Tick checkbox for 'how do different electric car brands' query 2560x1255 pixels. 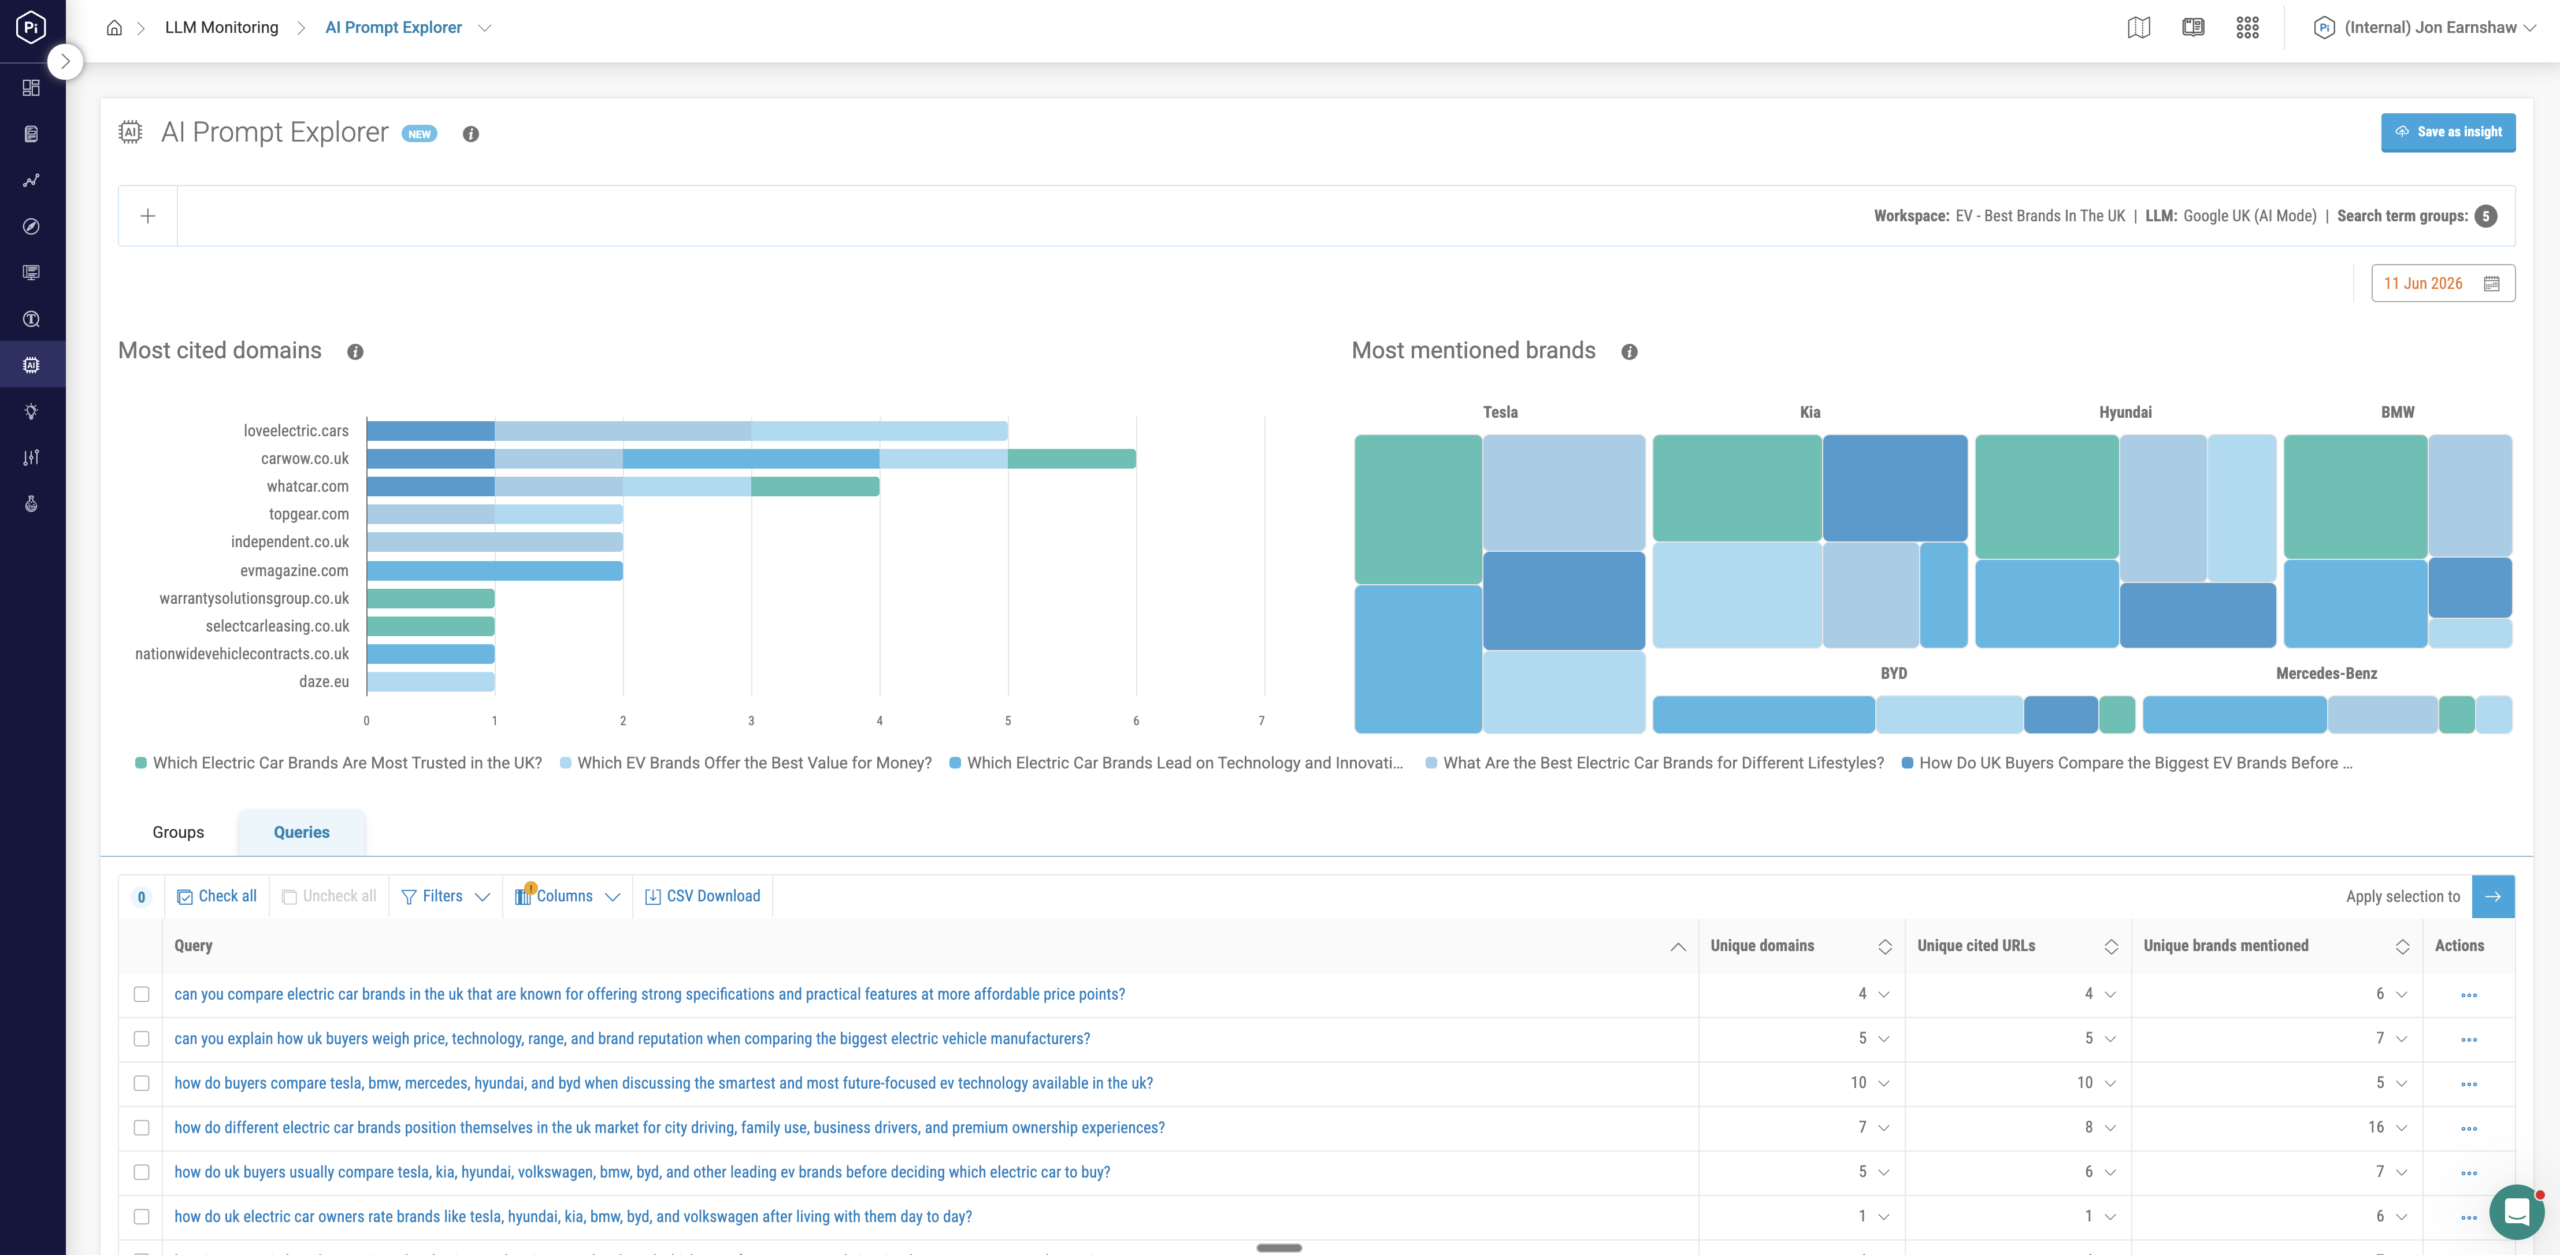[142, 1128]
